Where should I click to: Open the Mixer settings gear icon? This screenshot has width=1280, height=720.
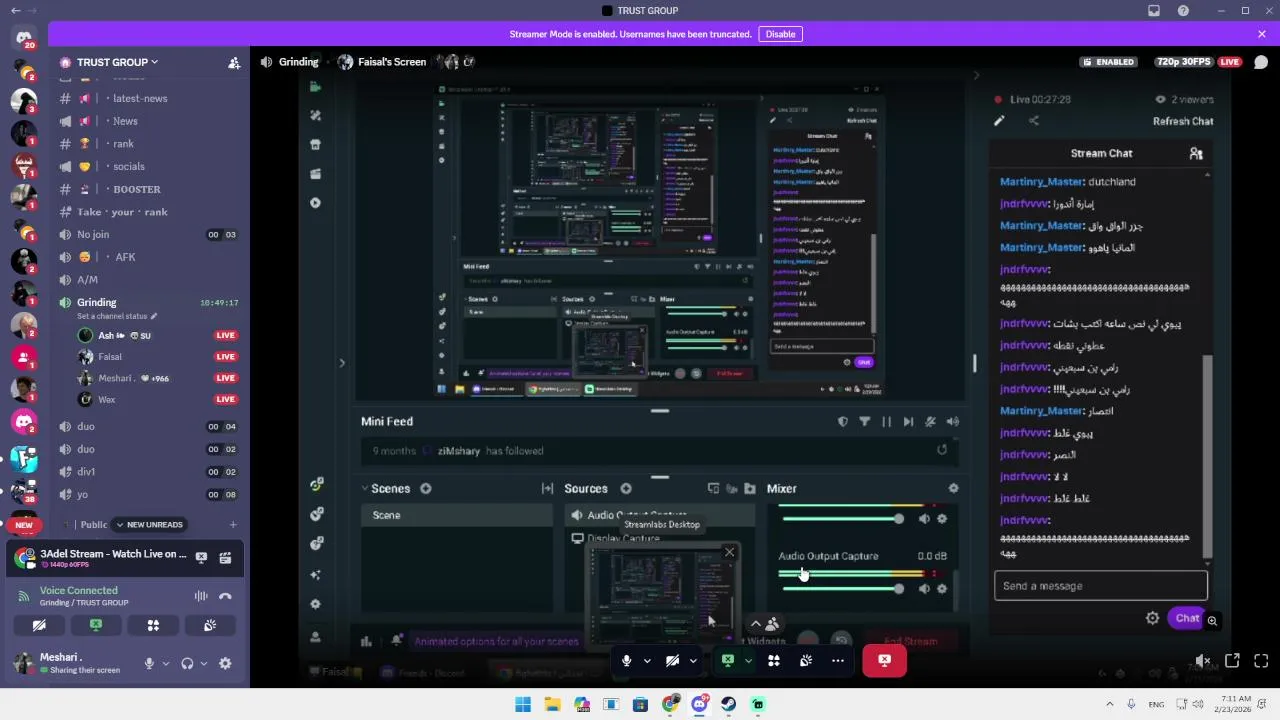coord(953,488)
